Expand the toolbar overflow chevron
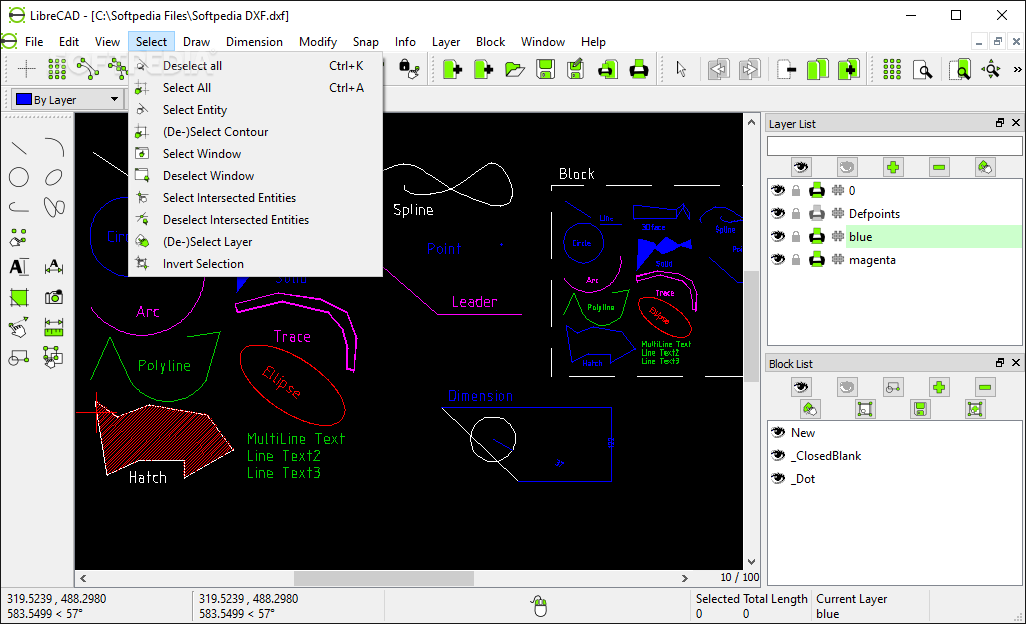Screen dimensions: 1026x624 tap(1017, 69)
